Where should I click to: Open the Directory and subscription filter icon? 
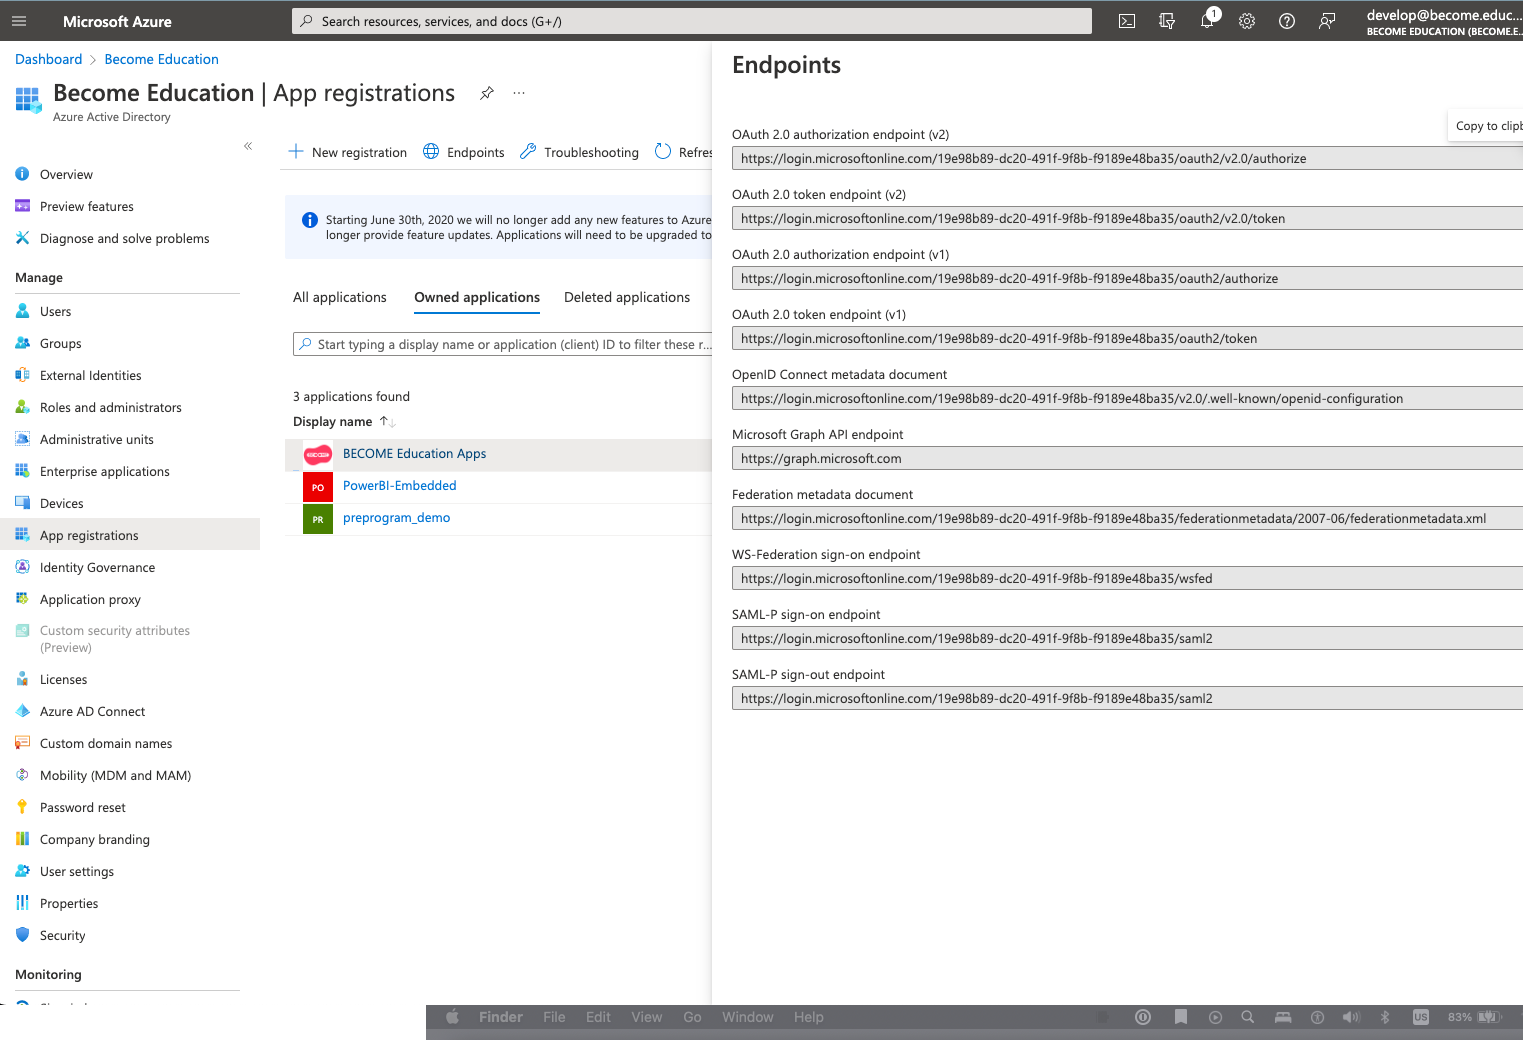(1167, 21)
